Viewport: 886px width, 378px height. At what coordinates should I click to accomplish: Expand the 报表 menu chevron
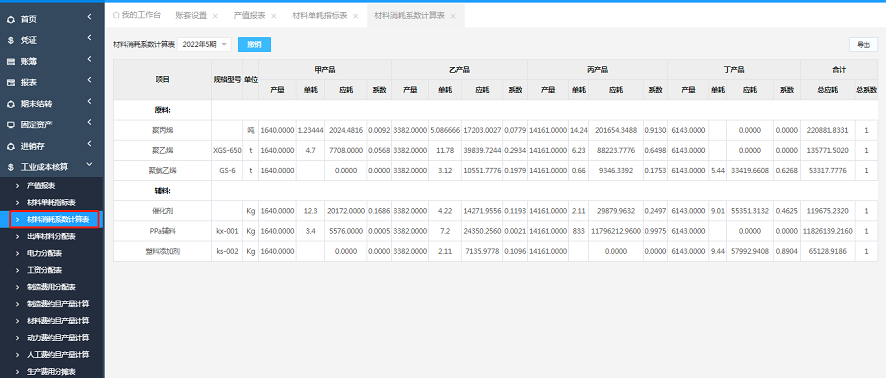[x=89, y=80]
